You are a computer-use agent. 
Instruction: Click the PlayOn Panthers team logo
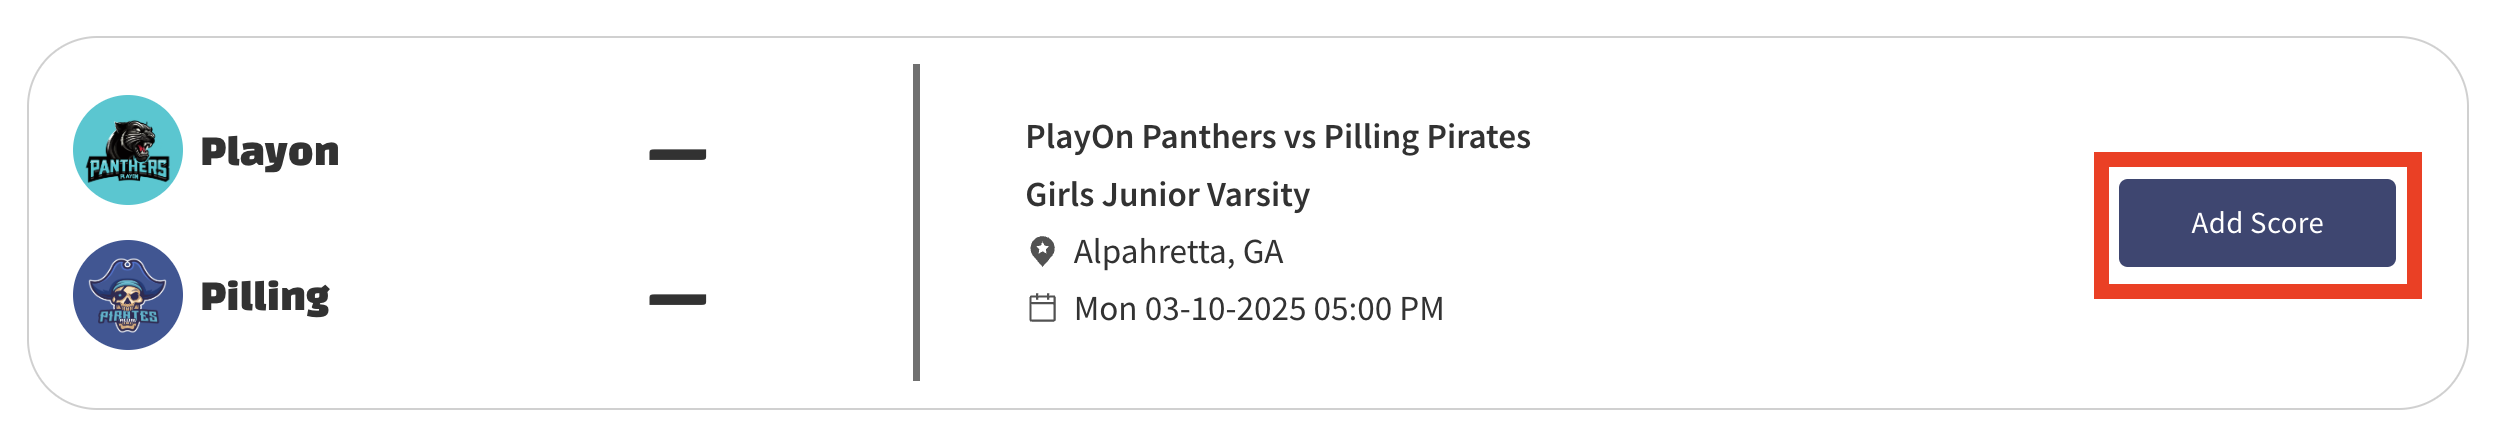click(128, 150)
